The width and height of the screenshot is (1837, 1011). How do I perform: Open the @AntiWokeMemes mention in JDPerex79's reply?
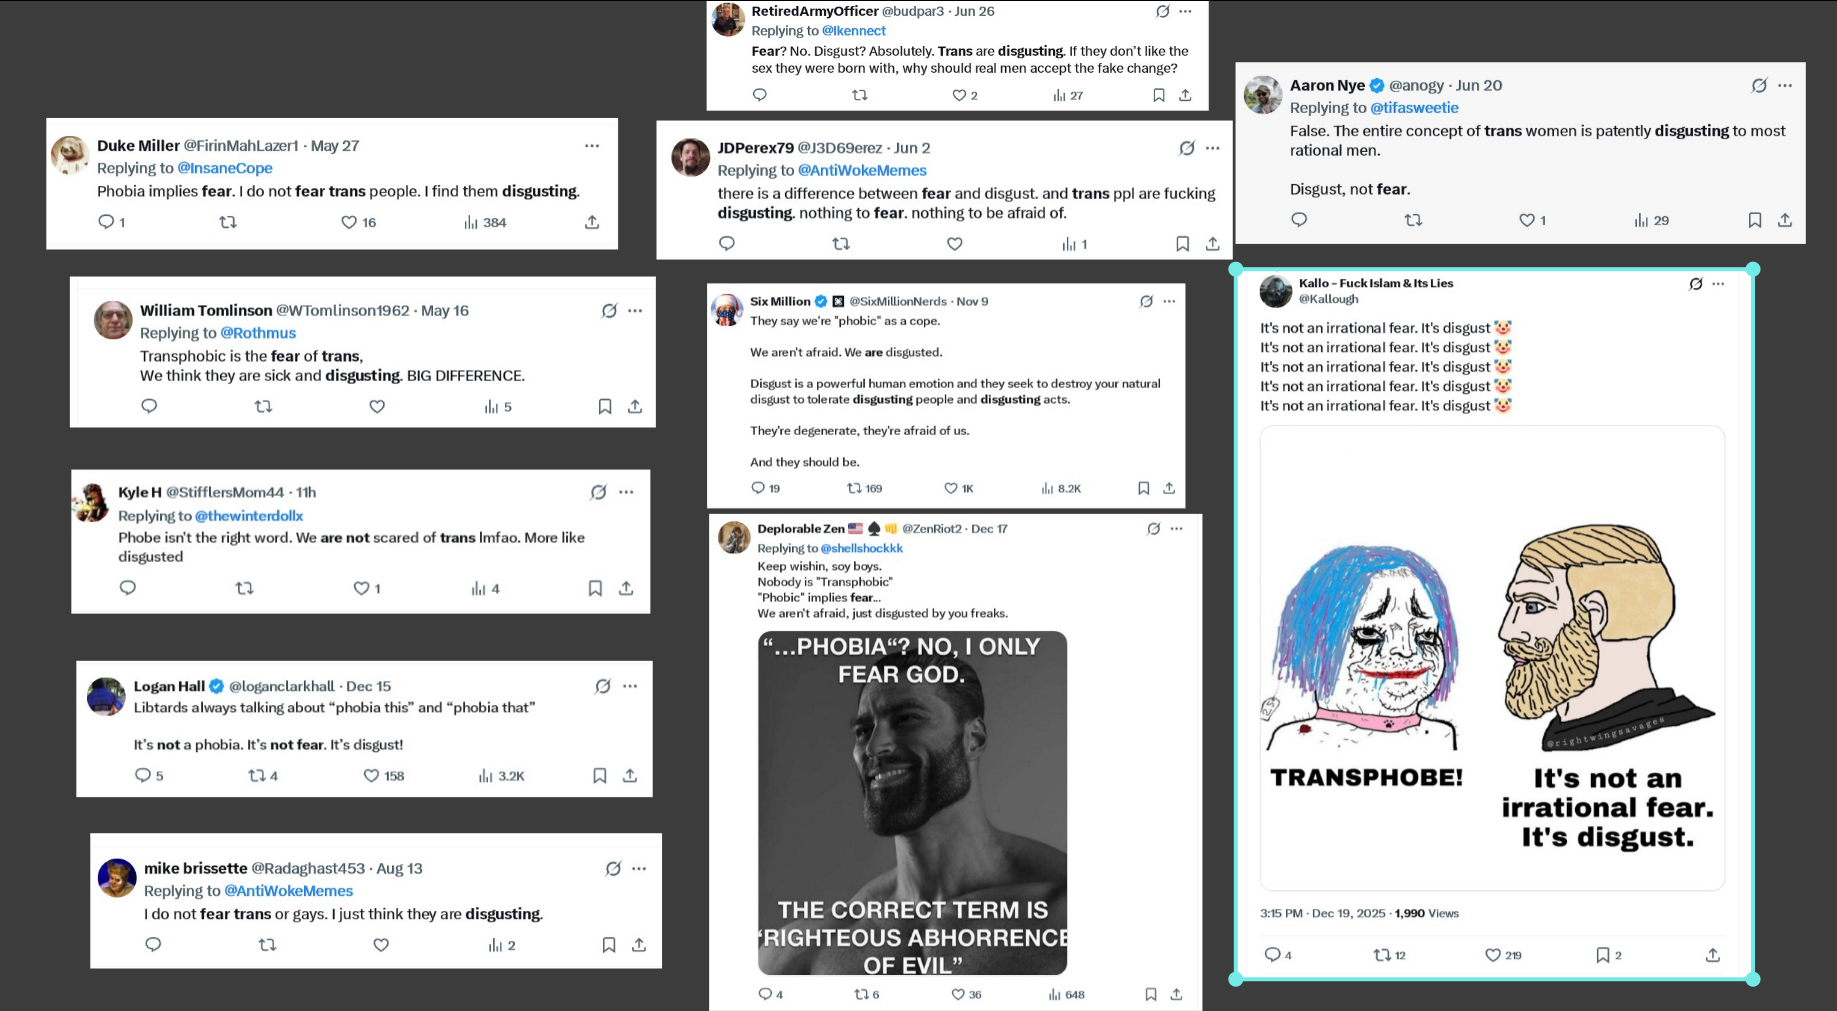[862, 170]
